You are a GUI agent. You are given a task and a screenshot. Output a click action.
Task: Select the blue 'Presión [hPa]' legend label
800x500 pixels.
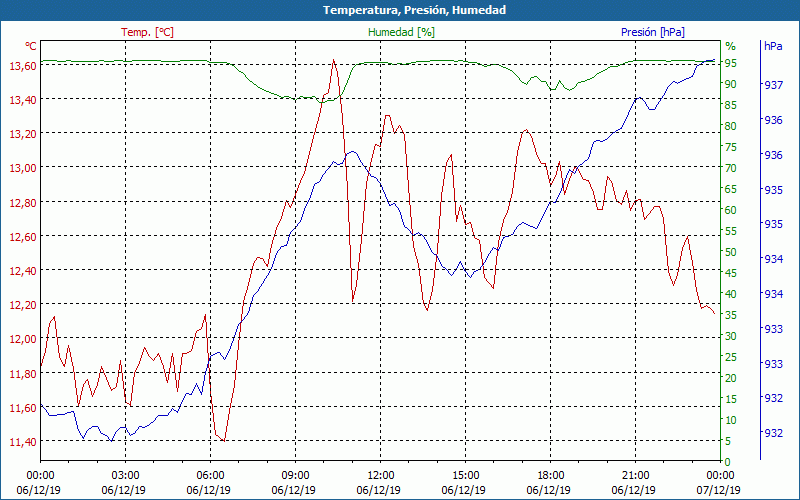click(x=653, y=32)
